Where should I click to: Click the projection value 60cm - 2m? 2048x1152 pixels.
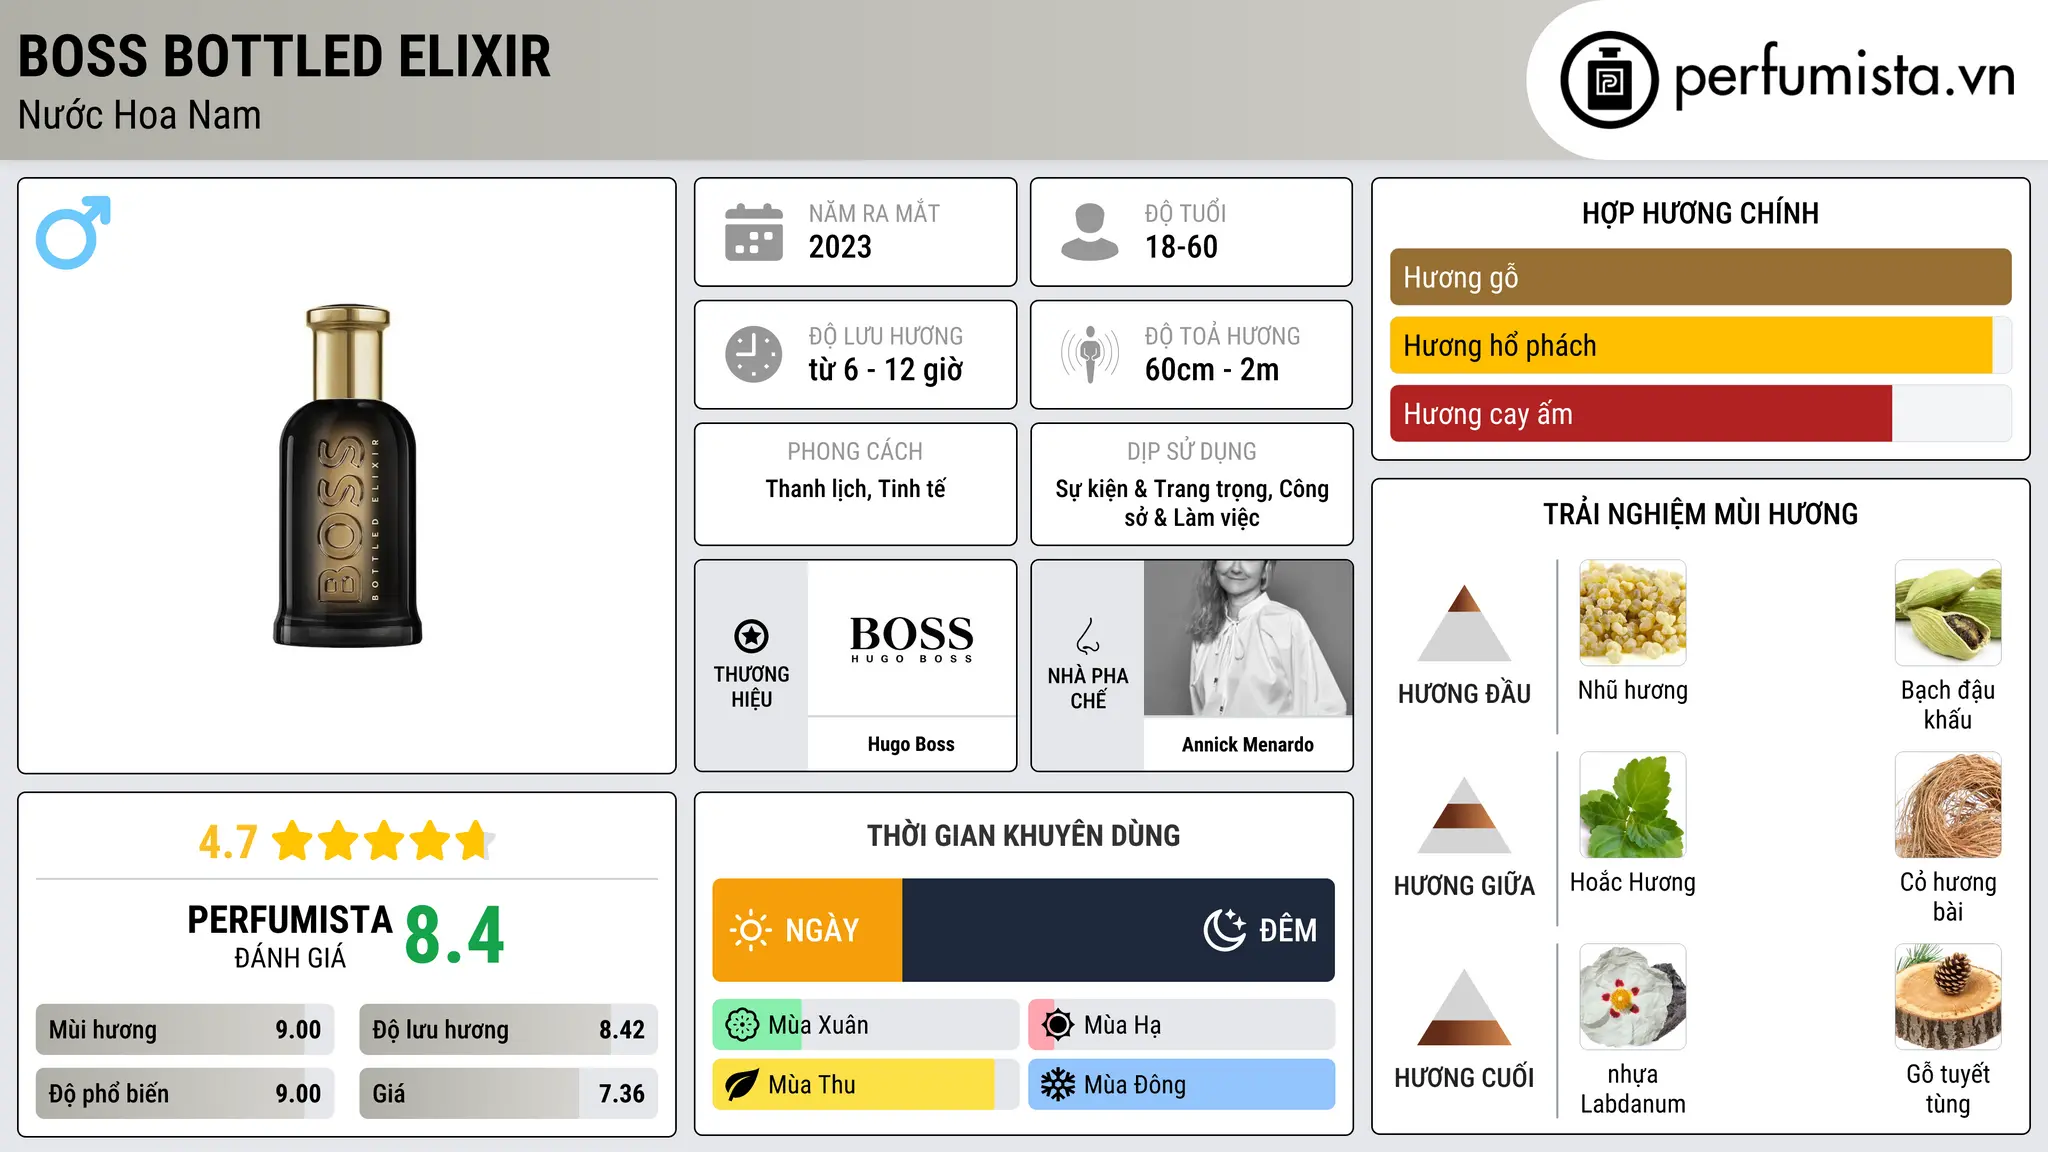1212,370
